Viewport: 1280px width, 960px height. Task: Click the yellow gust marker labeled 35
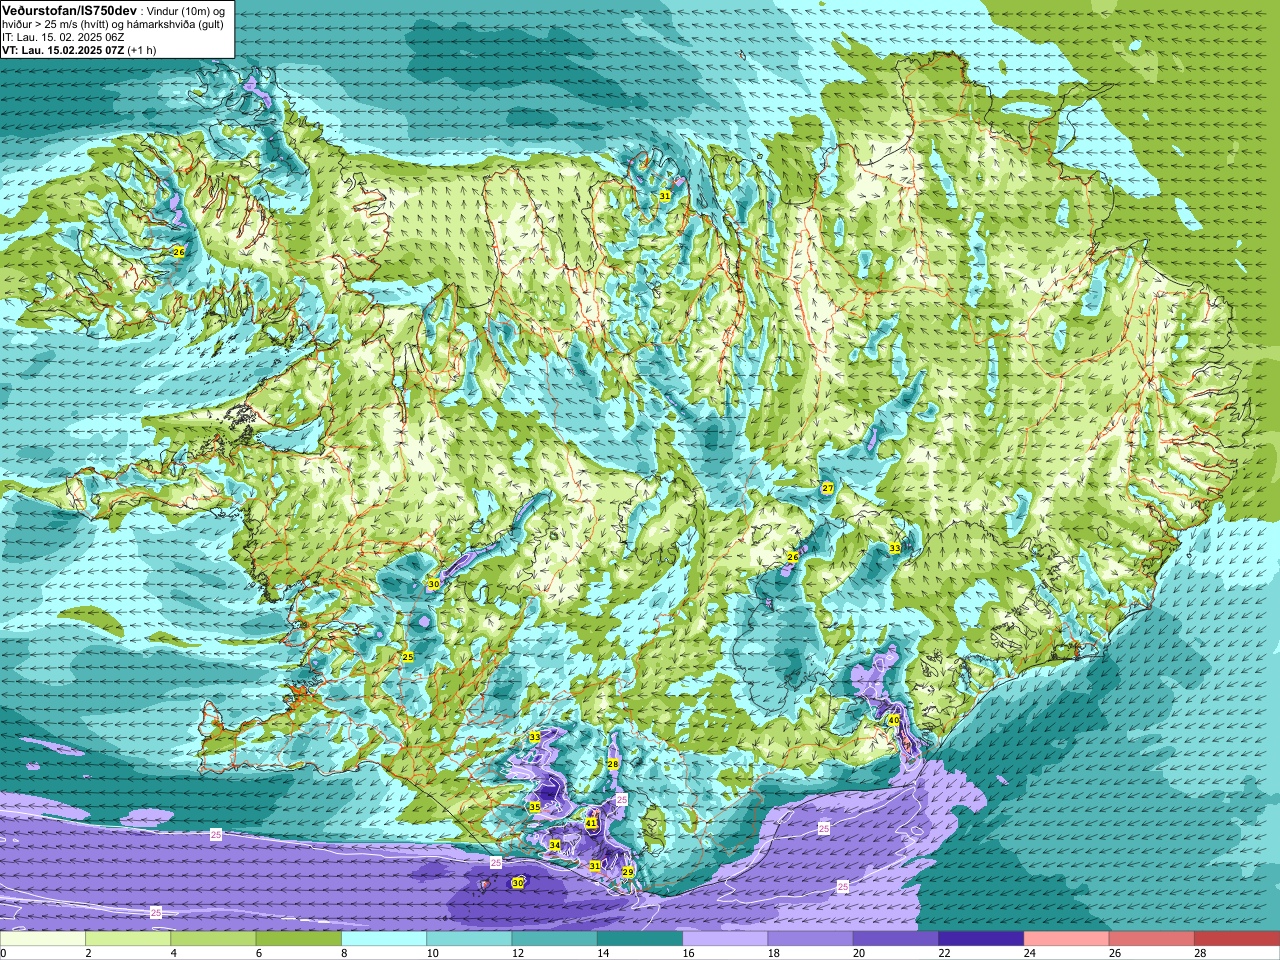[535, 807]
